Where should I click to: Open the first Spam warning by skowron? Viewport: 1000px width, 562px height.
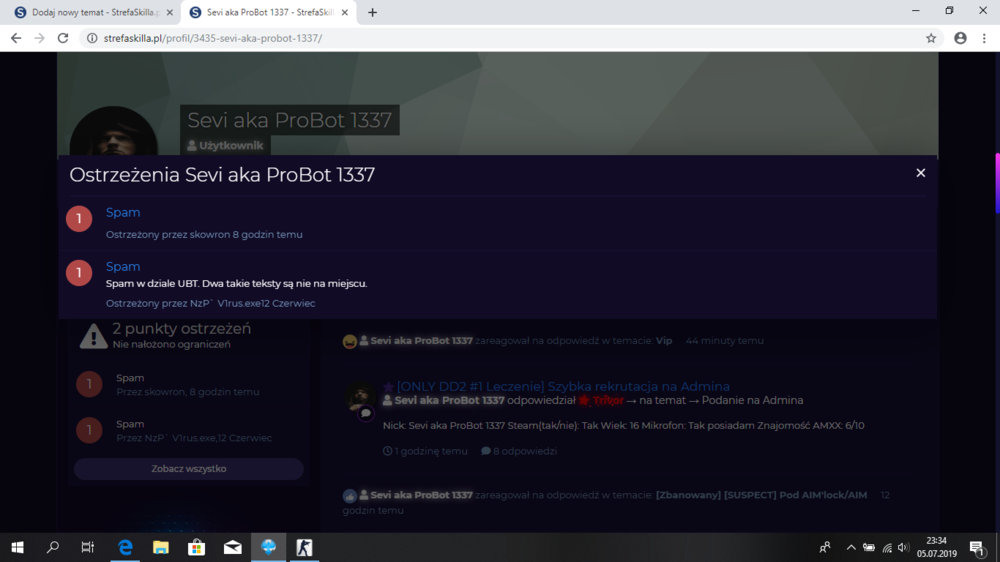(x=123, y=212)
